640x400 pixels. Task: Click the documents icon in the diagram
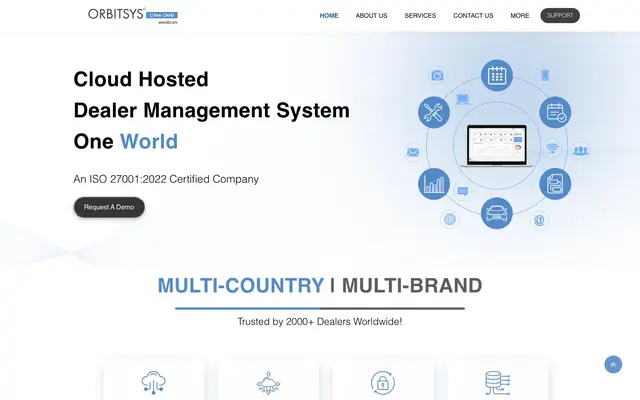555,184
